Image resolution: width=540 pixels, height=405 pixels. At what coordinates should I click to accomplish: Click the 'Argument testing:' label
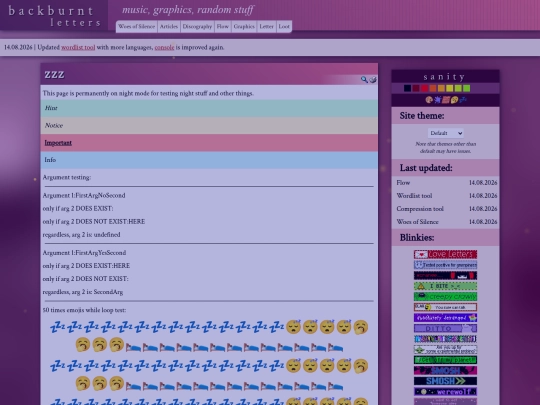click(x=66, y=177)
